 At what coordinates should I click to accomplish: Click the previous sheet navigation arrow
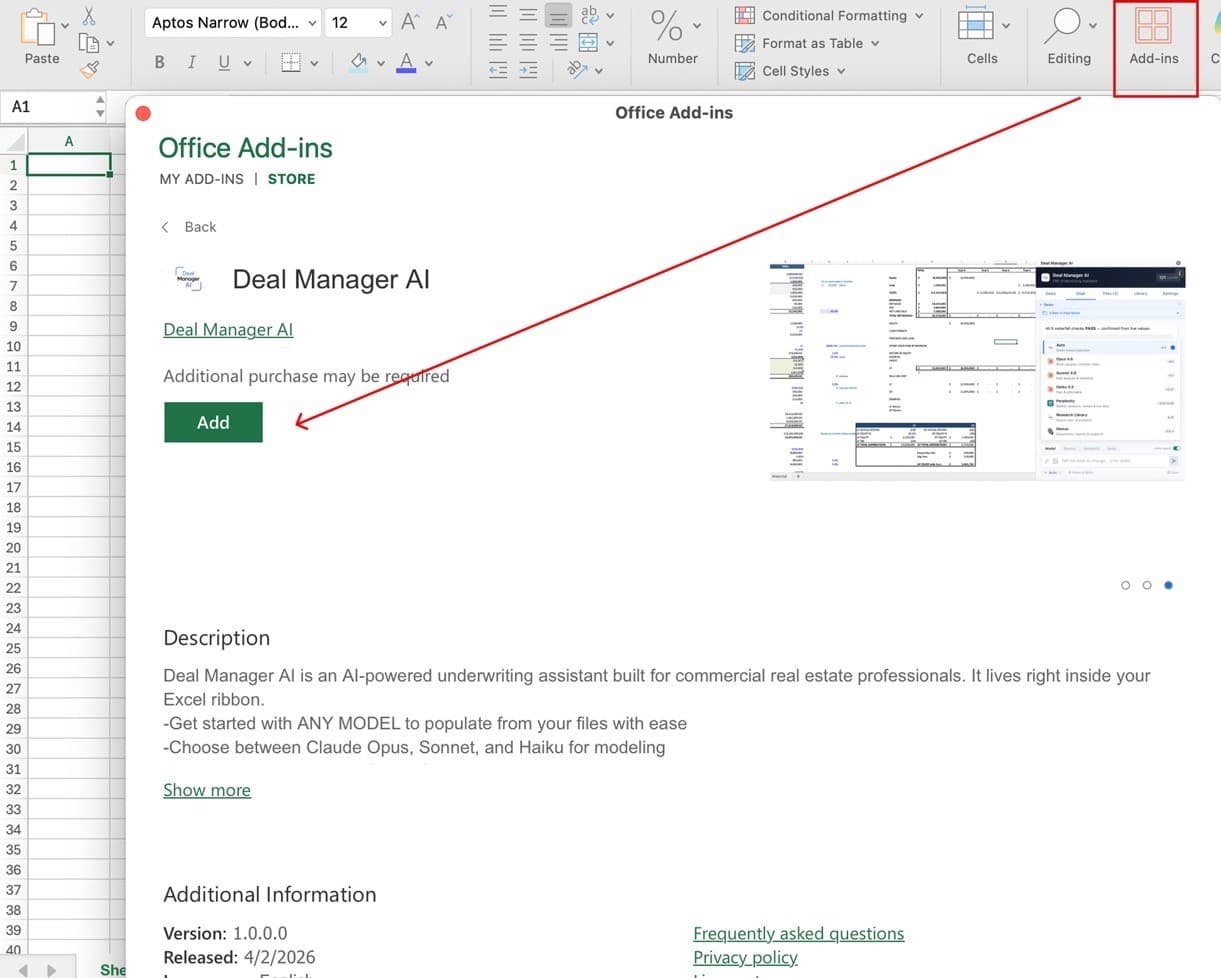23,969
